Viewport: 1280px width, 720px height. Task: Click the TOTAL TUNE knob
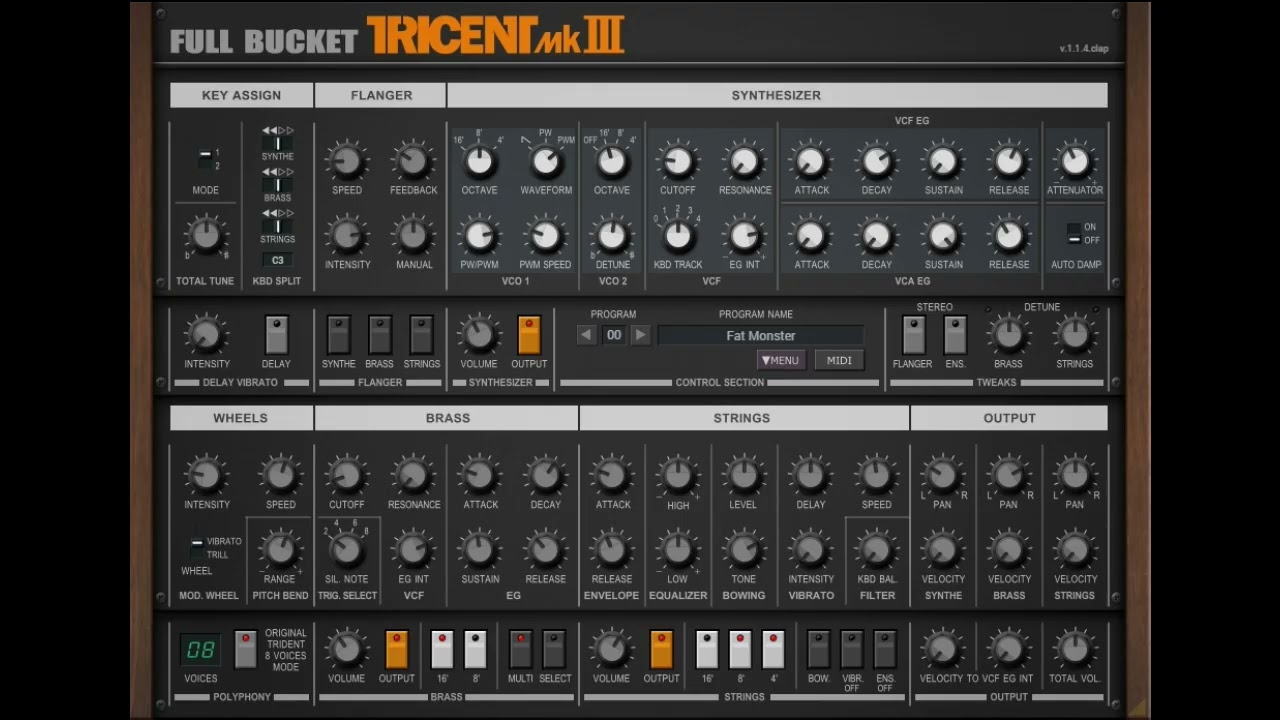coord(205,236)
